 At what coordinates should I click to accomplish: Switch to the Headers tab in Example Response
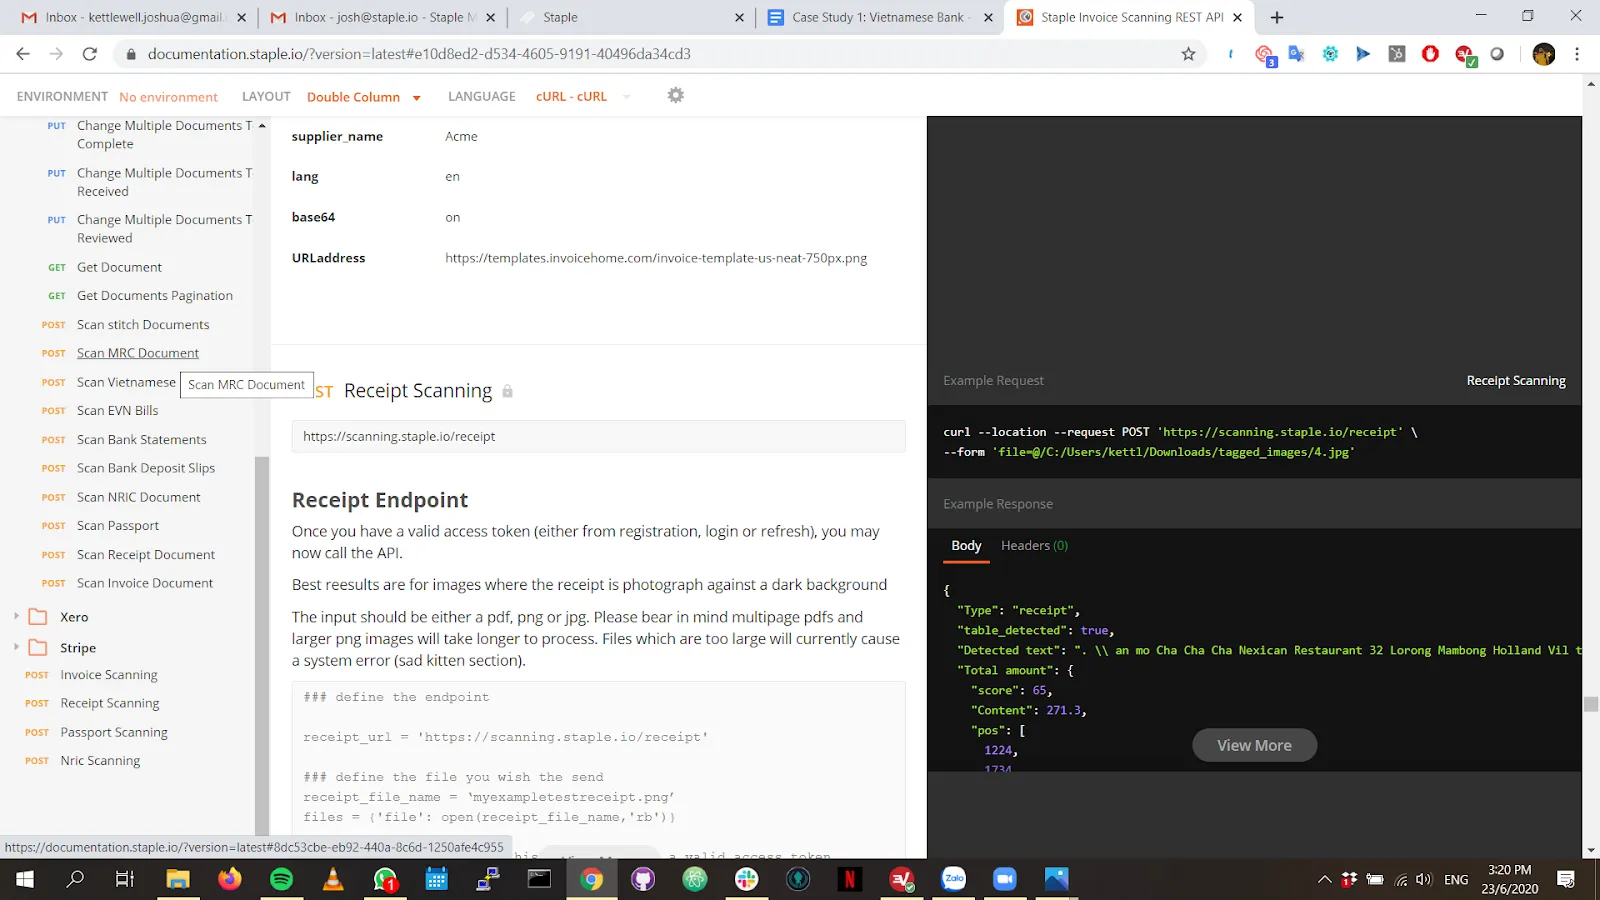tap(1034, 545)
